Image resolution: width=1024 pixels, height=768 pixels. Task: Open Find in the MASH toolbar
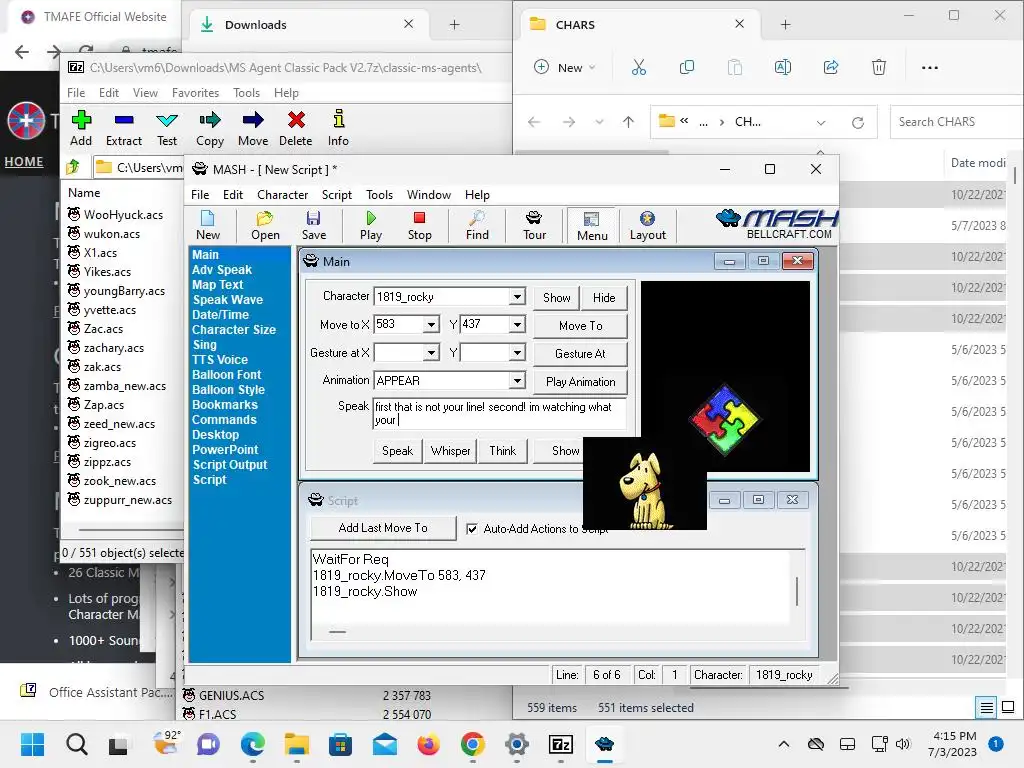(x=477, y=225)
